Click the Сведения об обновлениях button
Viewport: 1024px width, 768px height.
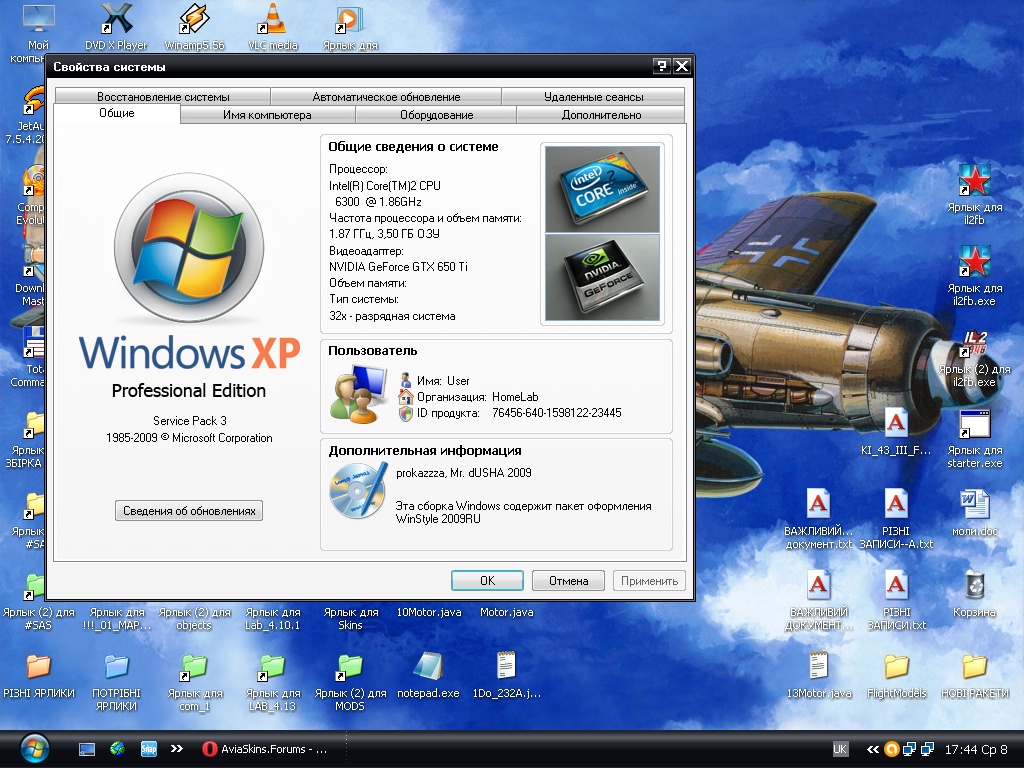[x=189, y=511]
